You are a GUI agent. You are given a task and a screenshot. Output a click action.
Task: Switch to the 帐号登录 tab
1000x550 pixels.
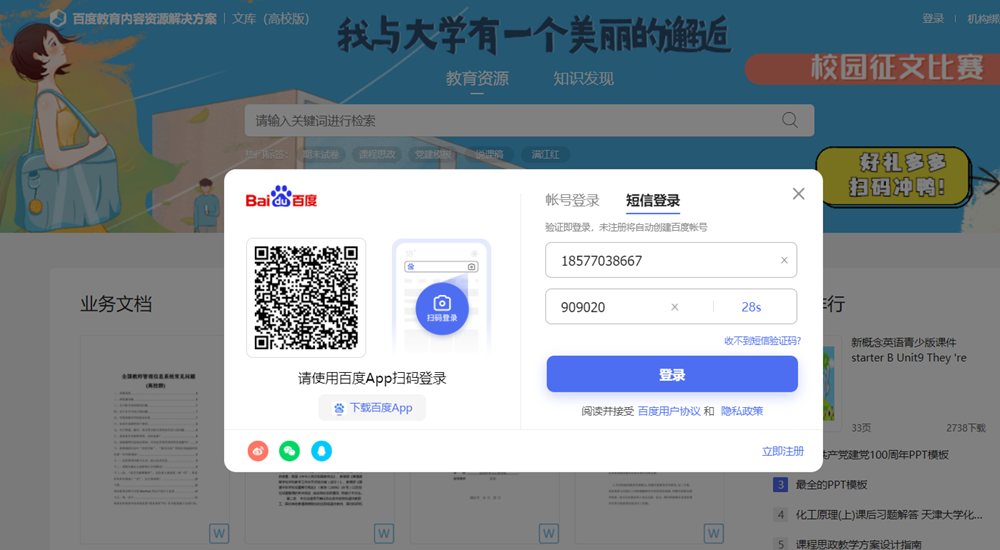(x=572, y=201)
